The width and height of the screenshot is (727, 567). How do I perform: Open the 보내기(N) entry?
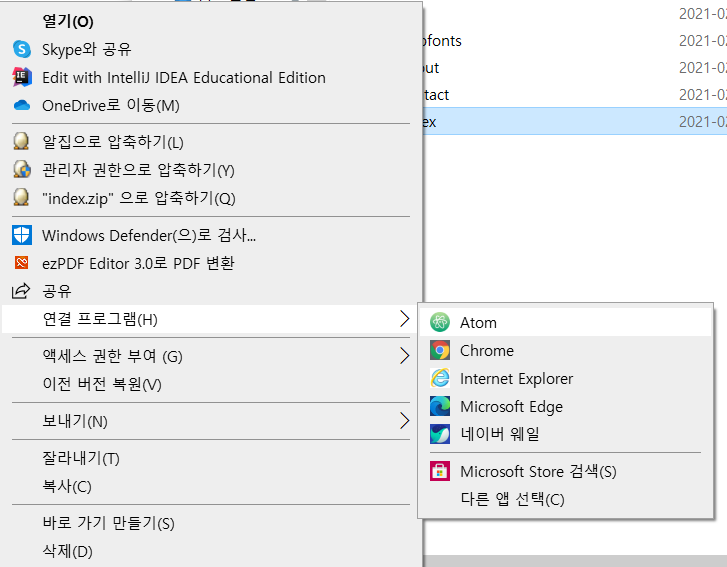click(211, 421)
